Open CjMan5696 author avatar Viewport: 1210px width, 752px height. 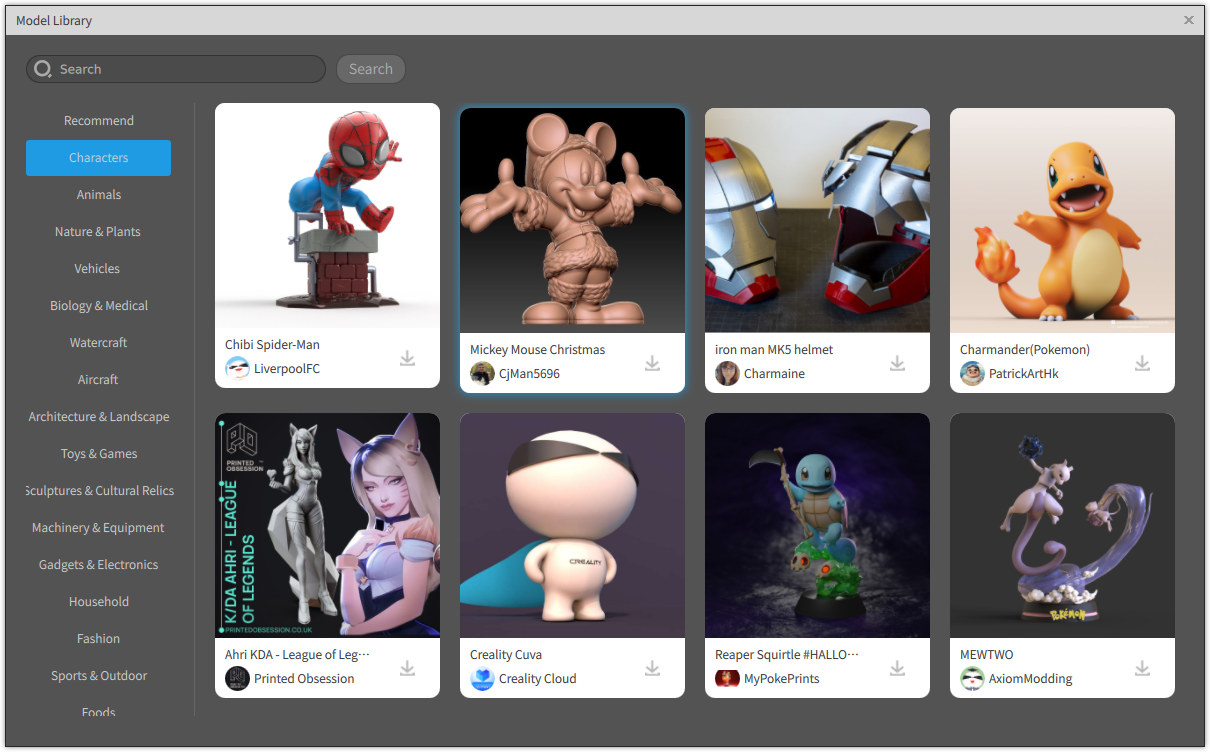pyautogui.click(x=482, y=373)
